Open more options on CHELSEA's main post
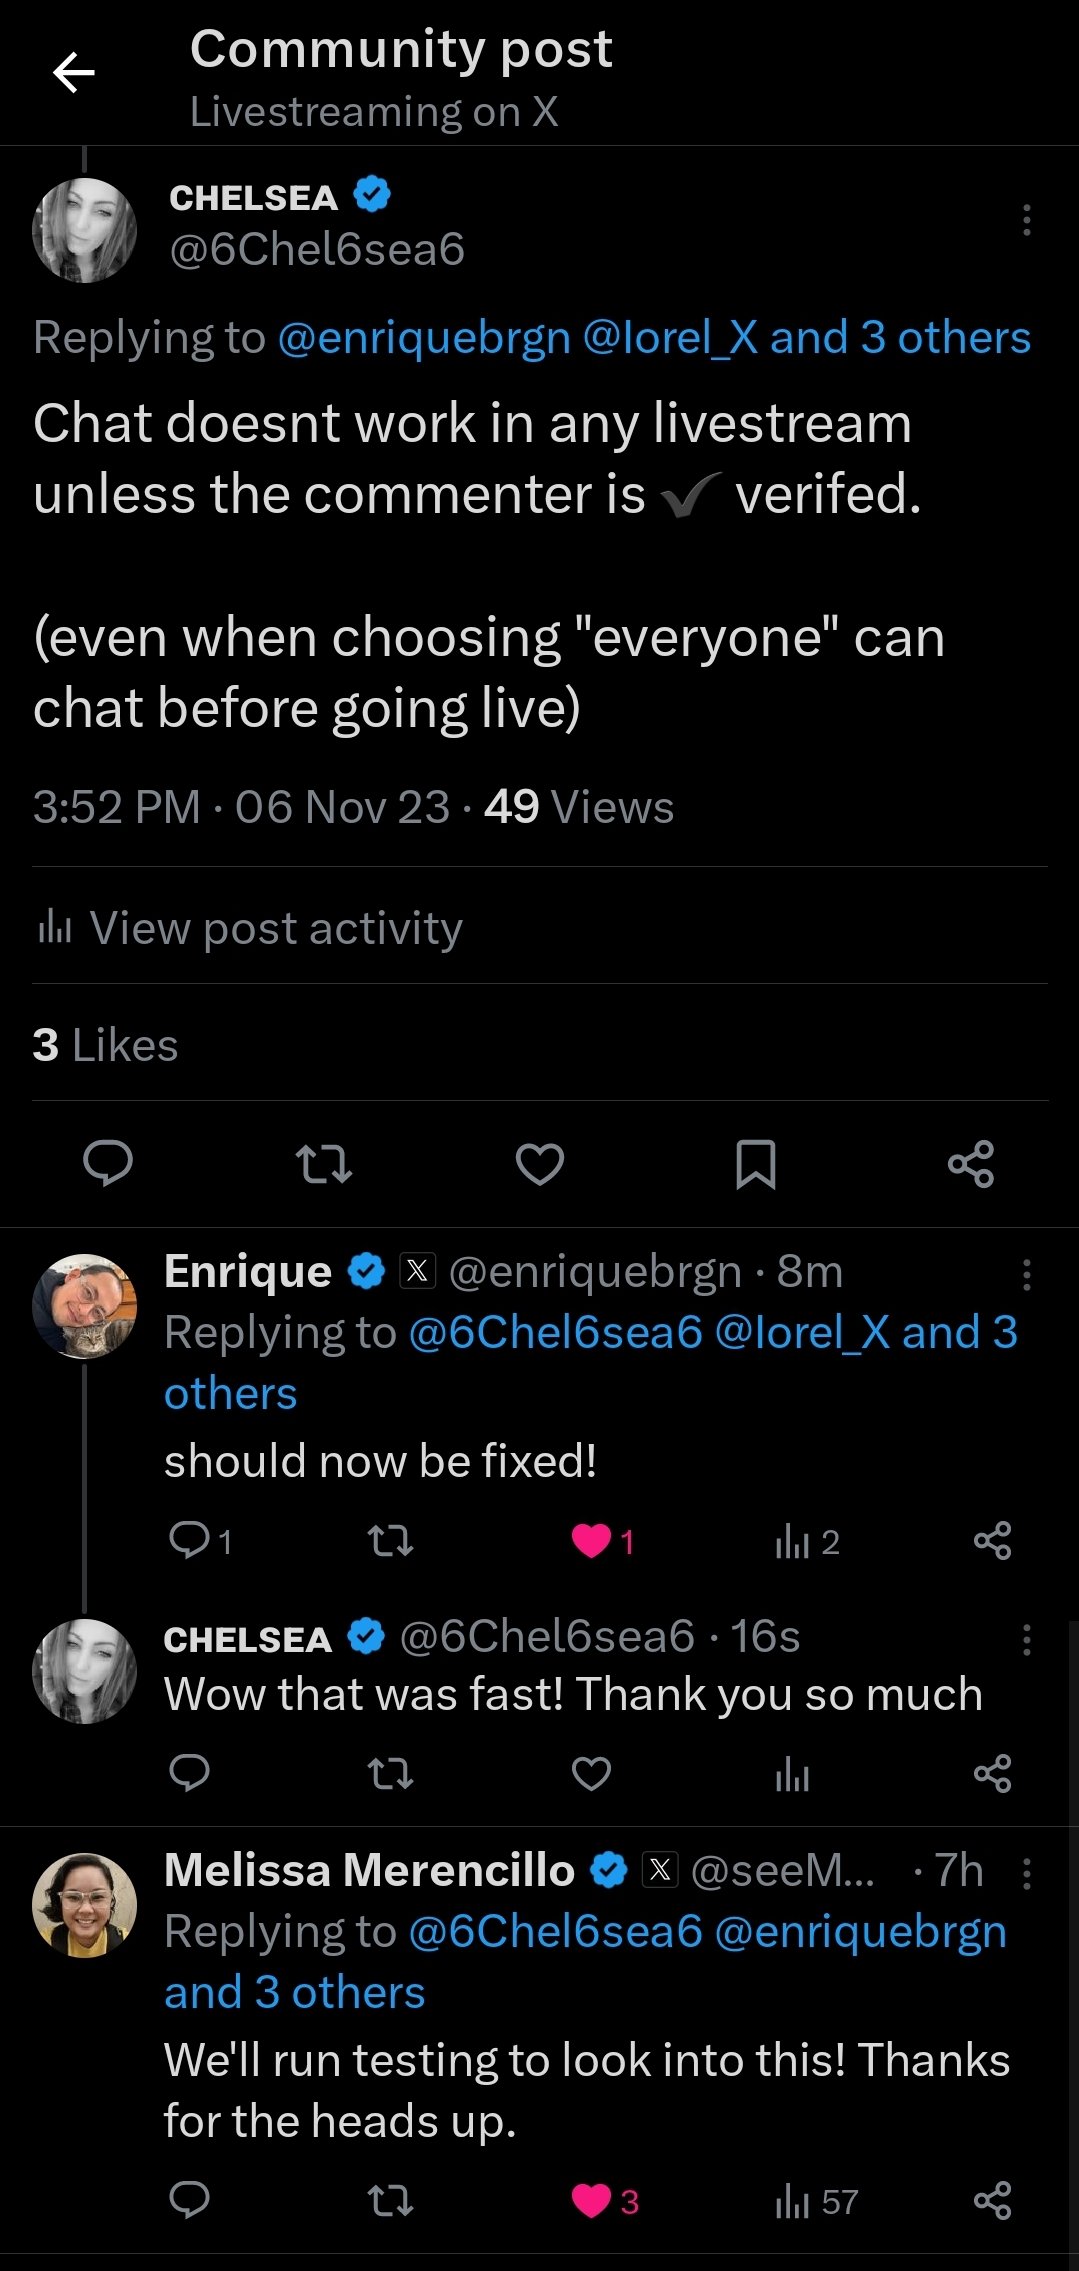The image size is (1079, 2271). click(x=1026, y=220)
